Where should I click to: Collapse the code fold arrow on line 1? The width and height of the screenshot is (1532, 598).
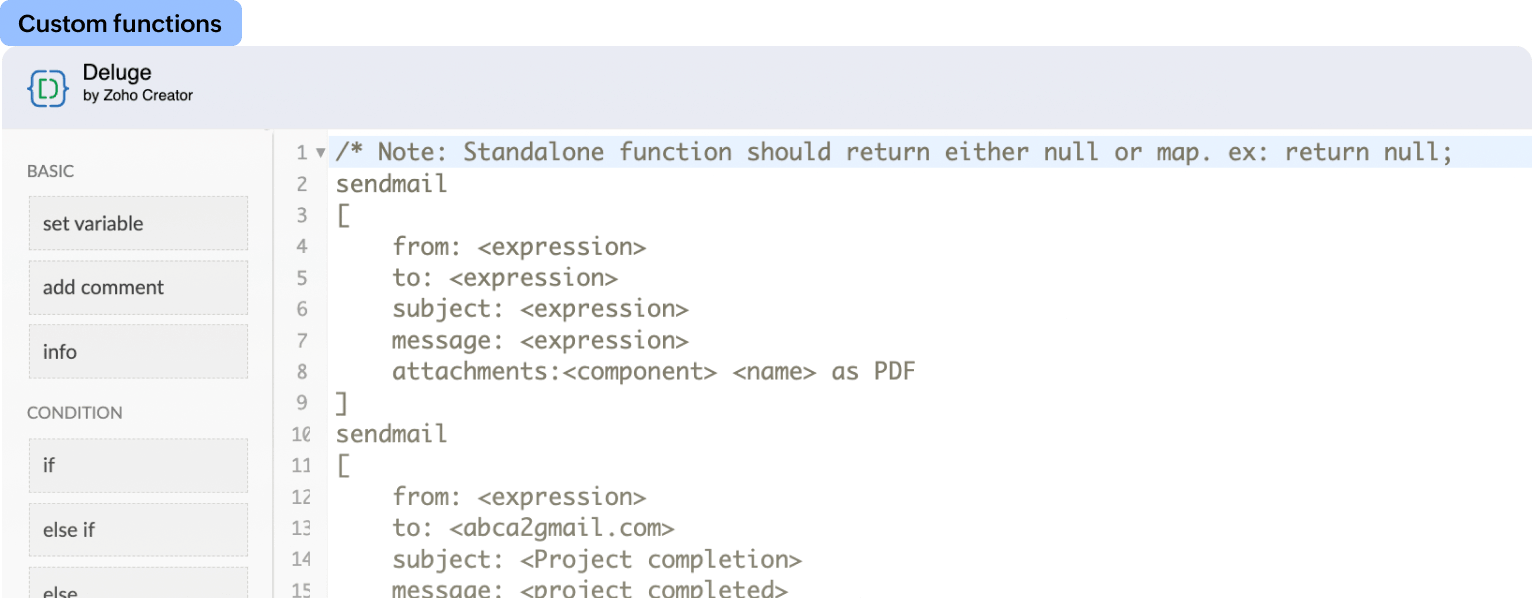[320, 153]
